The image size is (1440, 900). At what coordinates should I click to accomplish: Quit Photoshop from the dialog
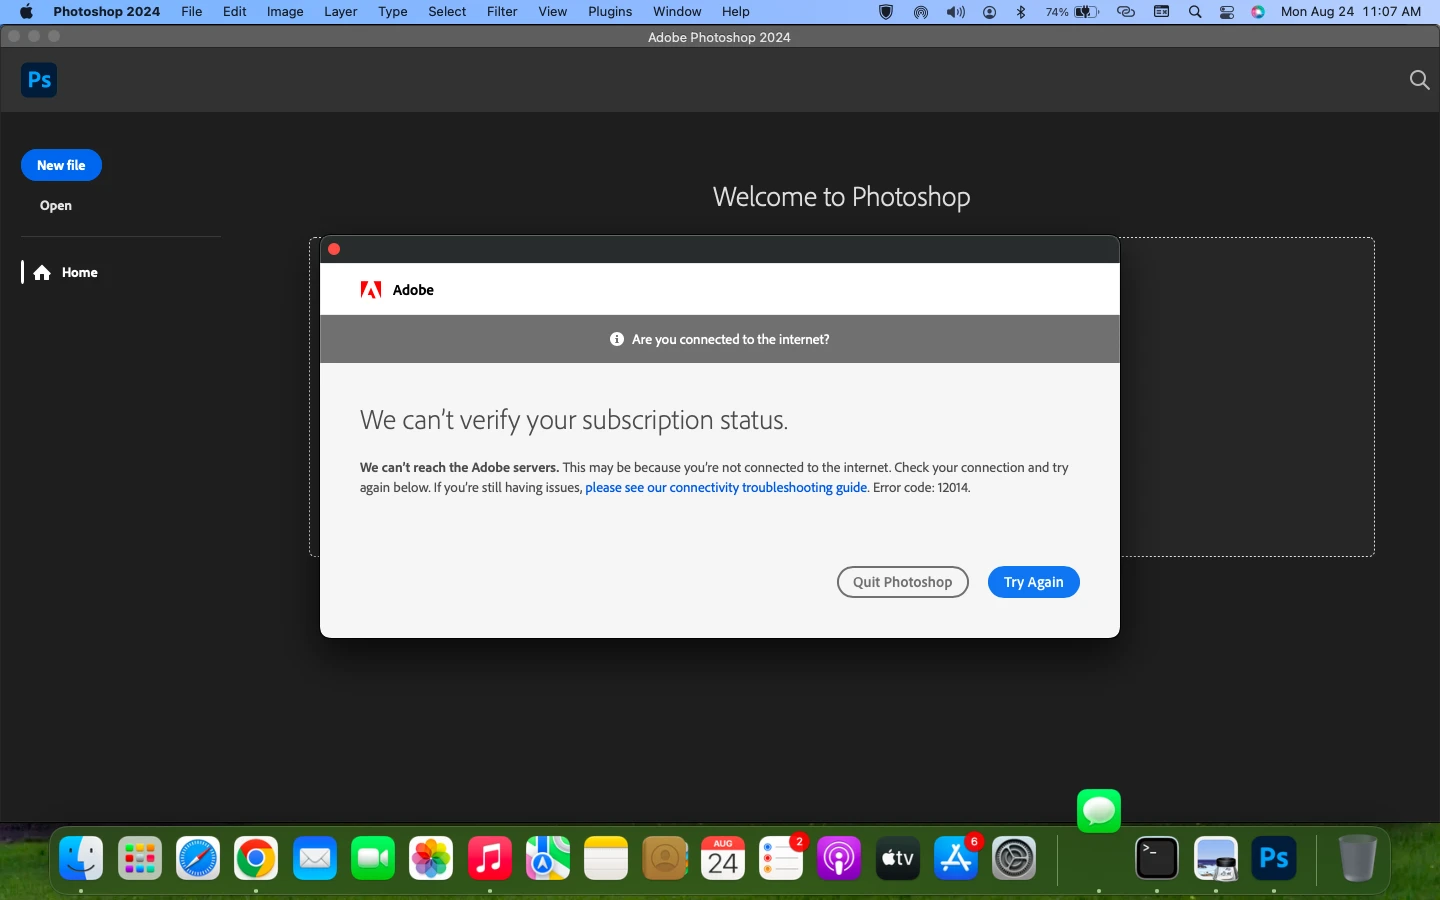pos(902,582)
